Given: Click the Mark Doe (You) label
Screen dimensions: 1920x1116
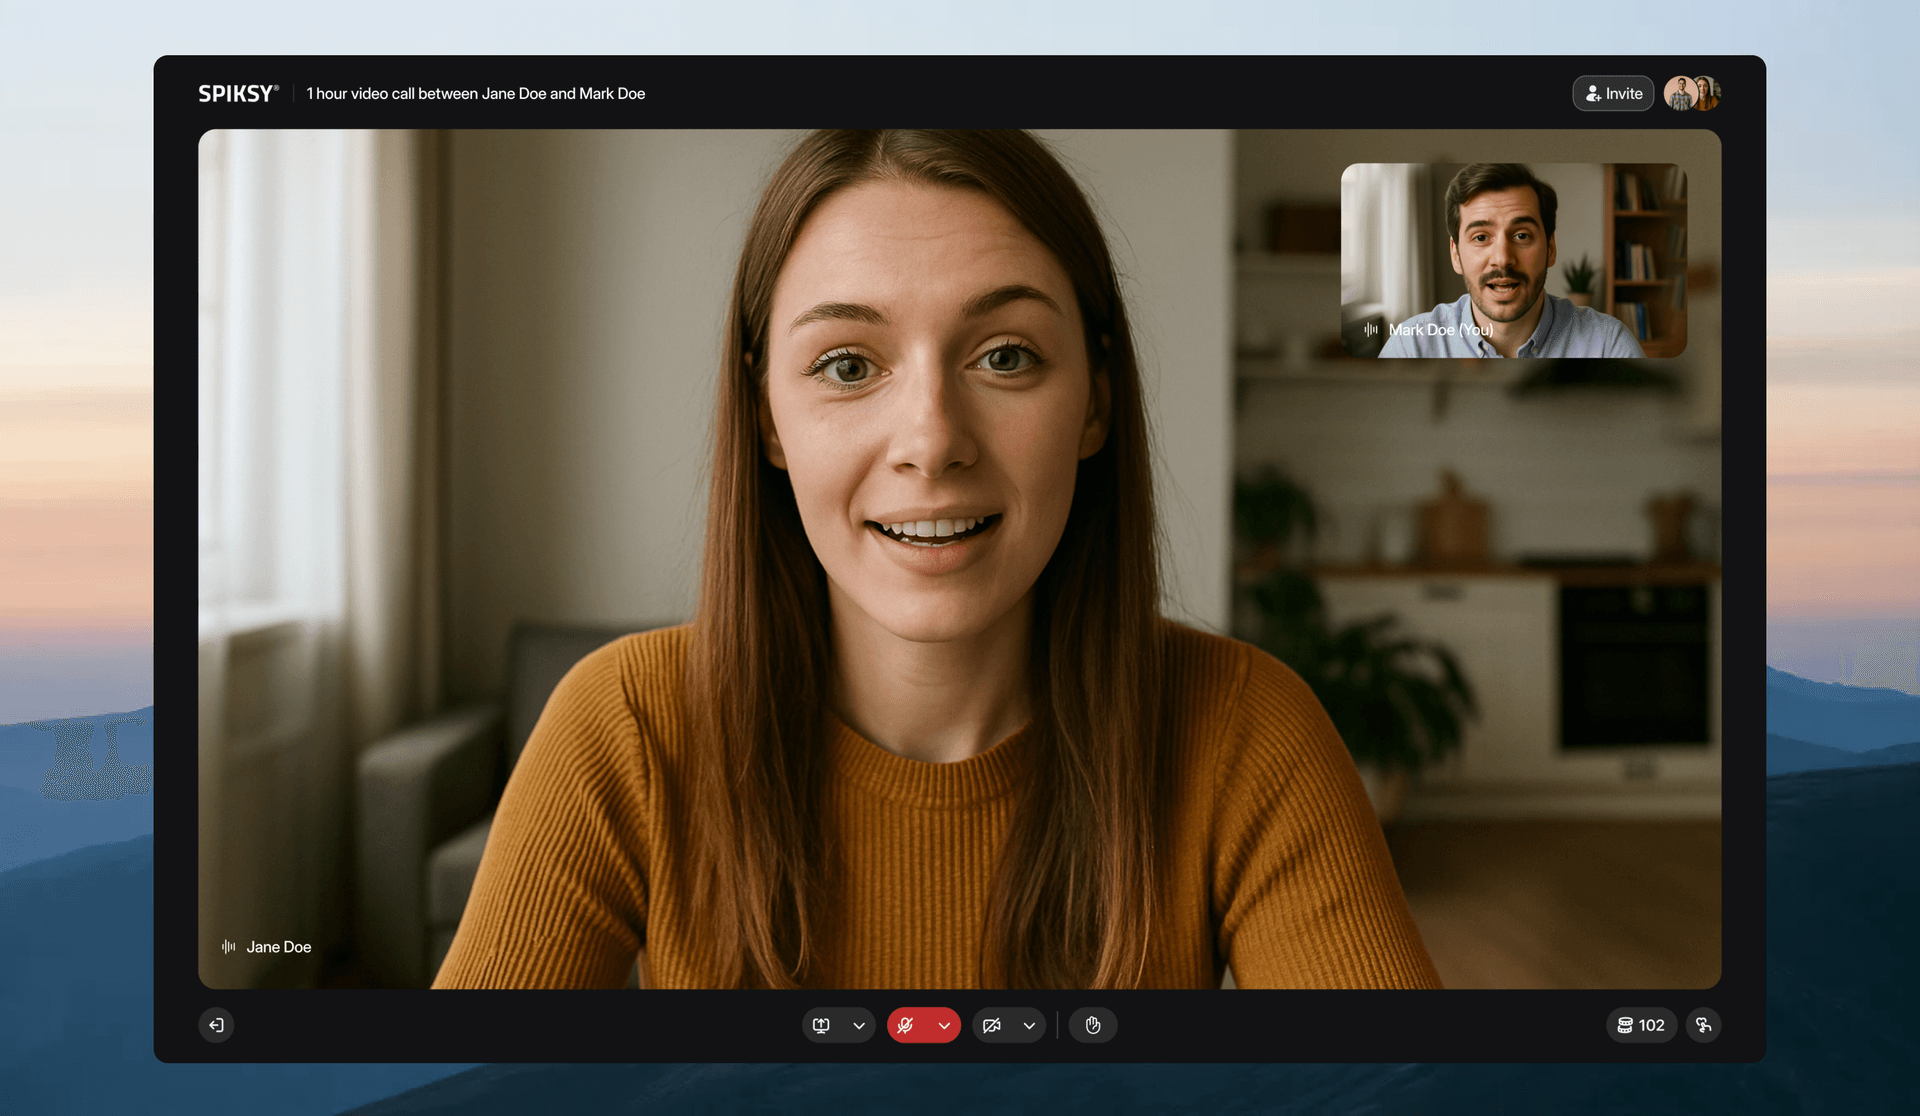Looking at the screenshot, I should [x=1441, y=329].
